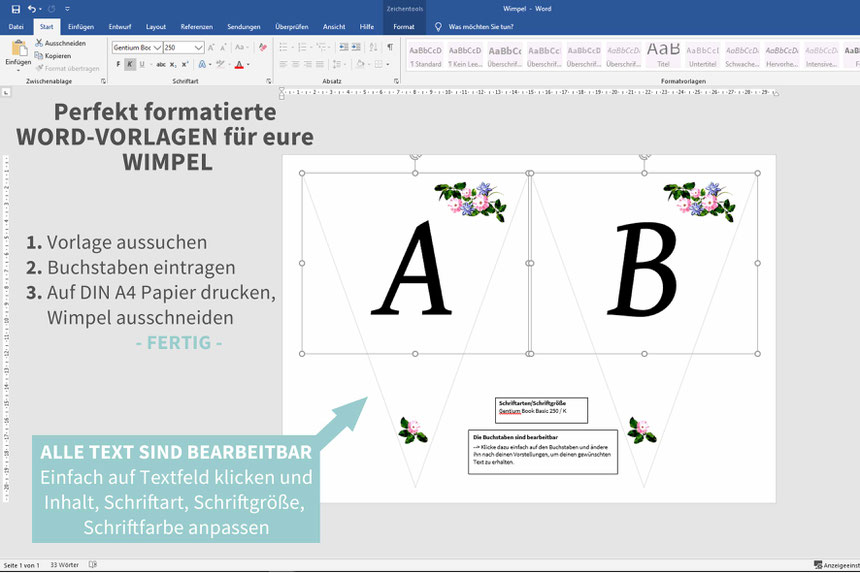
Task: Click the multilevel list icon
Action: click(x=321, y=47)
